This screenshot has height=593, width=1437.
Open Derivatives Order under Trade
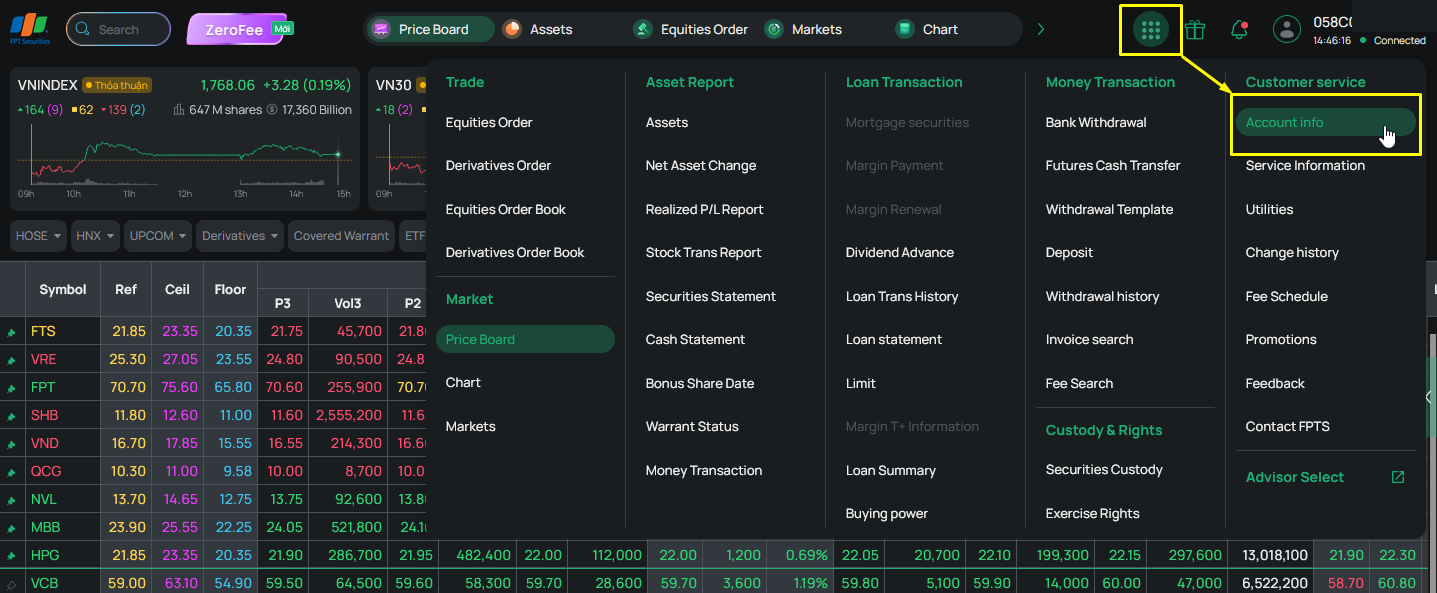coord(498,166)
